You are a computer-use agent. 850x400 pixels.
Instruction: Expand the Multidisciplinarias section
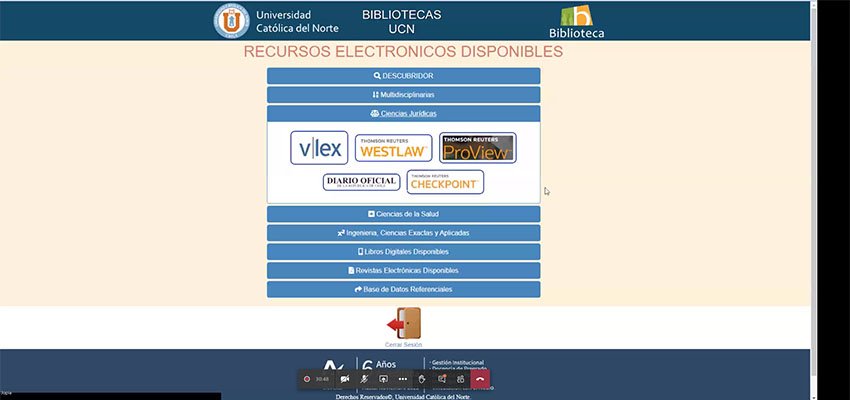click(403, 95)
